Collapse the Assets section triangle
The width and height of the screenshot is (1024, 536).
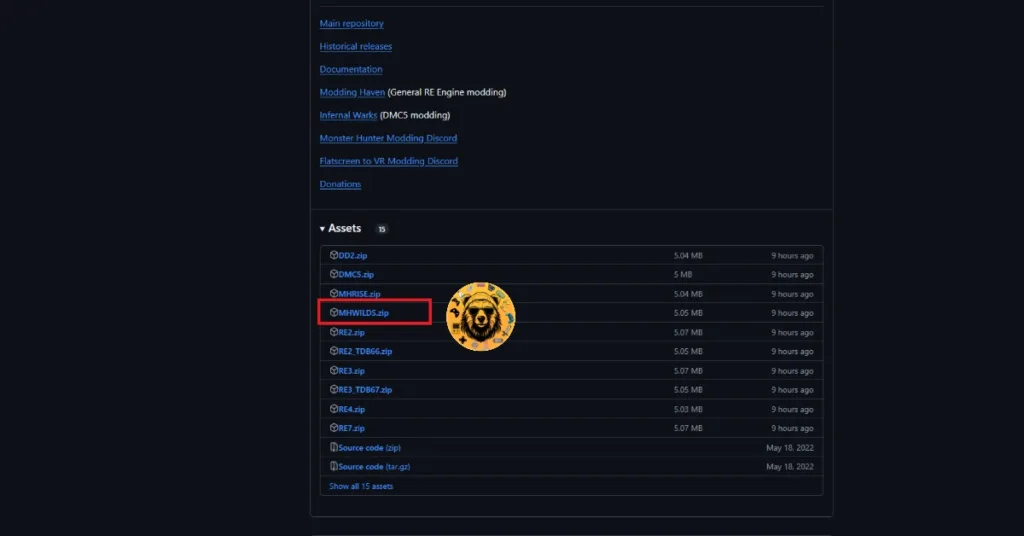coord(322,229)
